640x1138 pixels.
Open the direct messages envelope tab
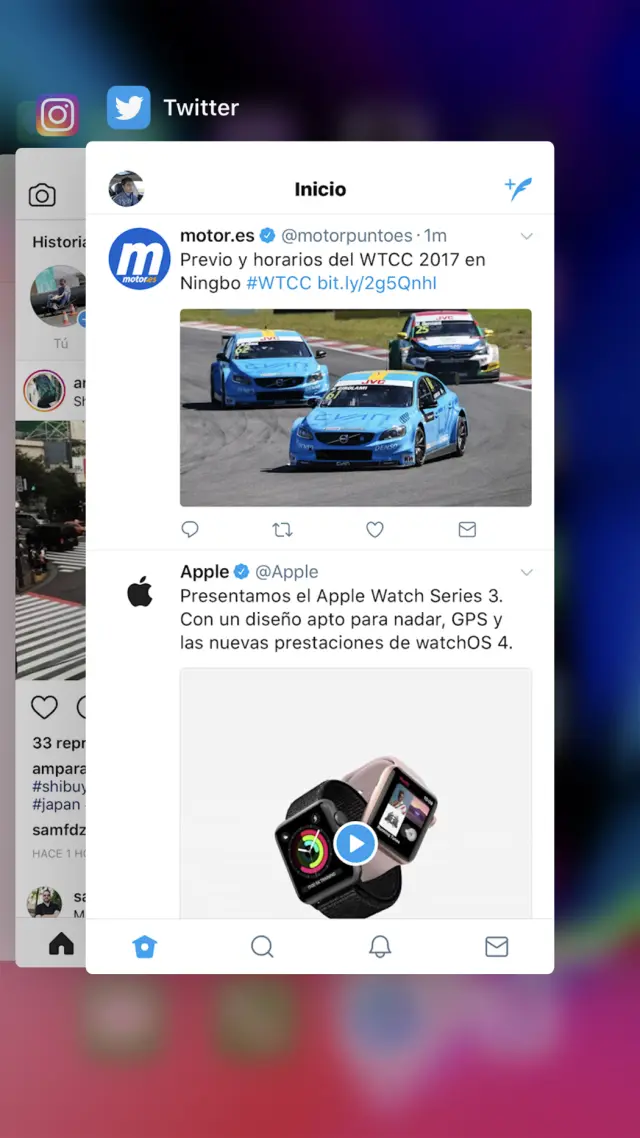(x=496, y=946)
